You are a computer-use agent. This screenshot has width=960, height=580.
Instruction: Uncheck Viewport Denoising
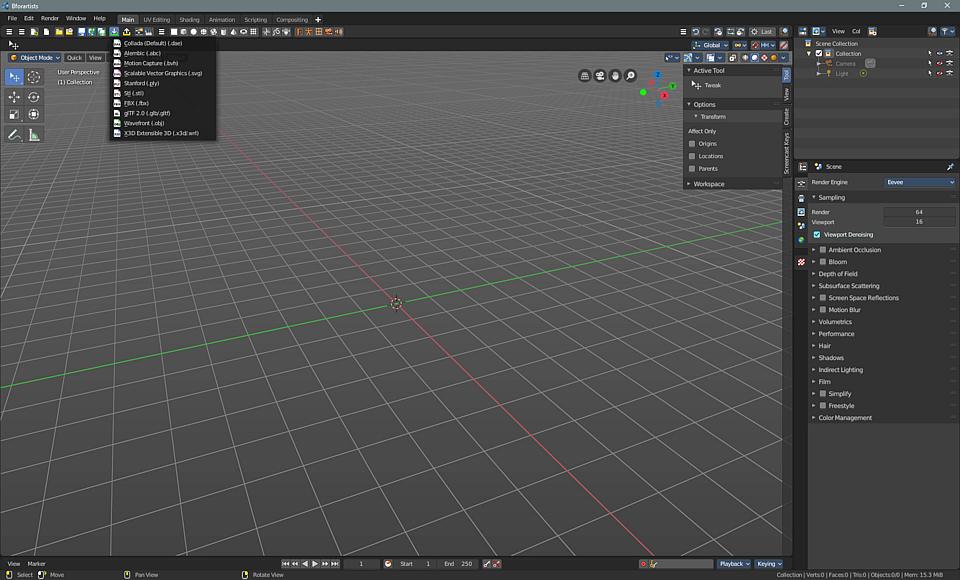coord(817,235)
